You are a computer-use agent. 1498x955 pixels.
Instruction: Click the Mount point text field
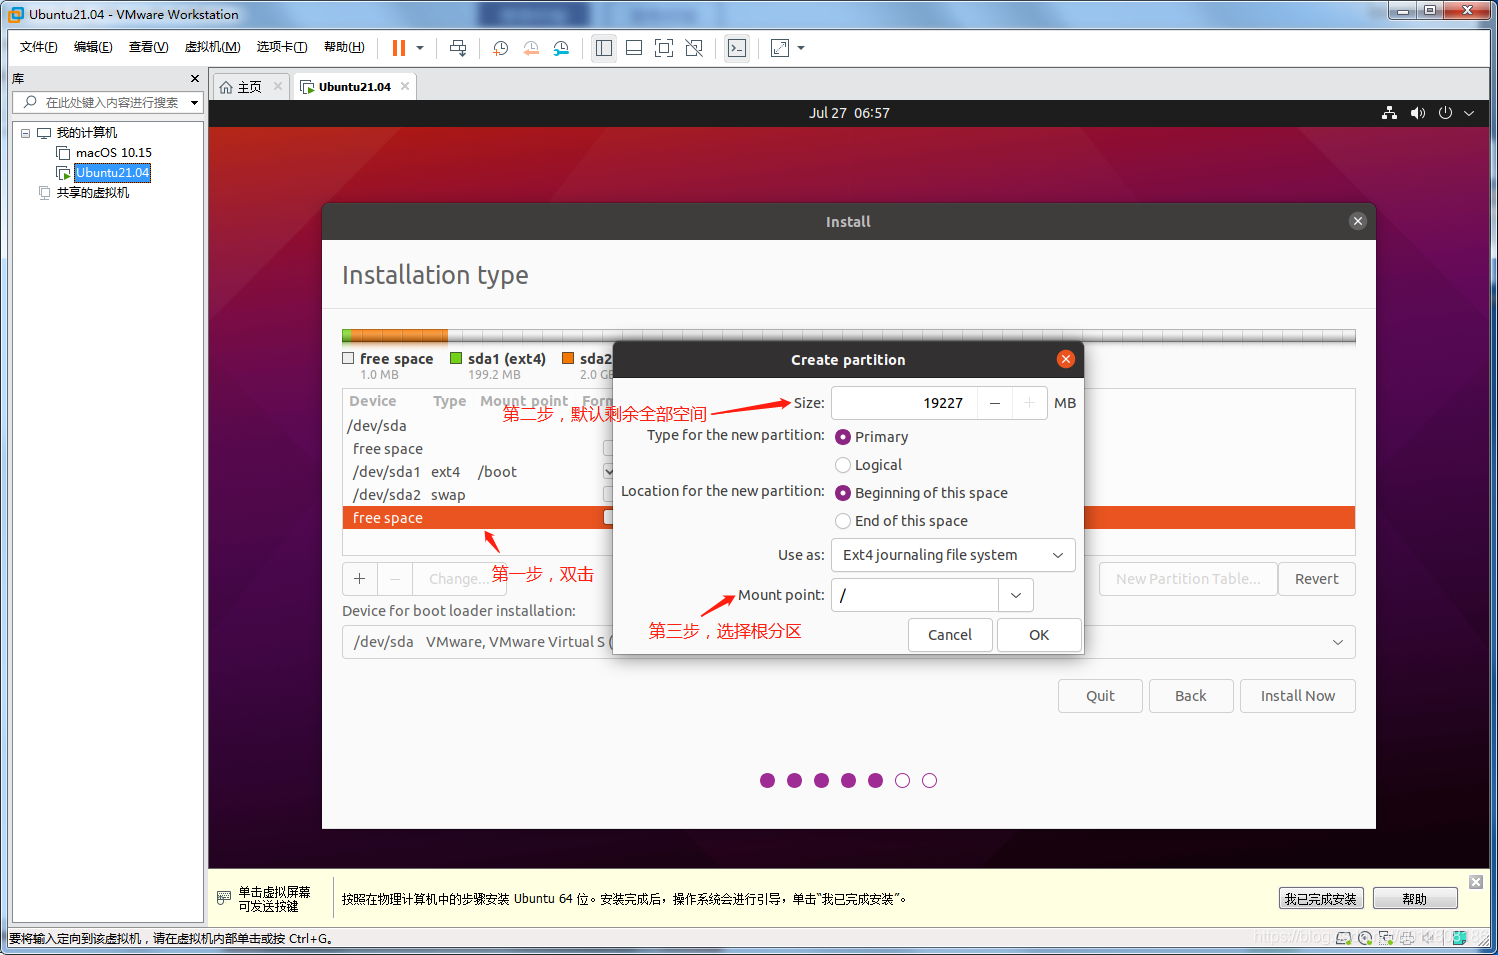coord(915,595)
